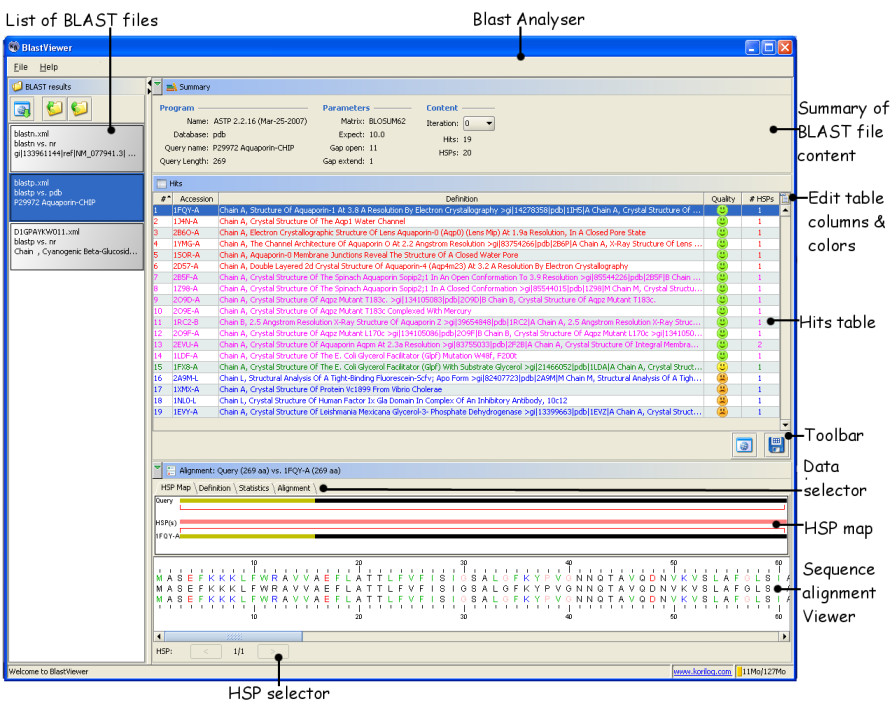Click the second green-arrow folder icon in BLAST results

click(79, 108)
